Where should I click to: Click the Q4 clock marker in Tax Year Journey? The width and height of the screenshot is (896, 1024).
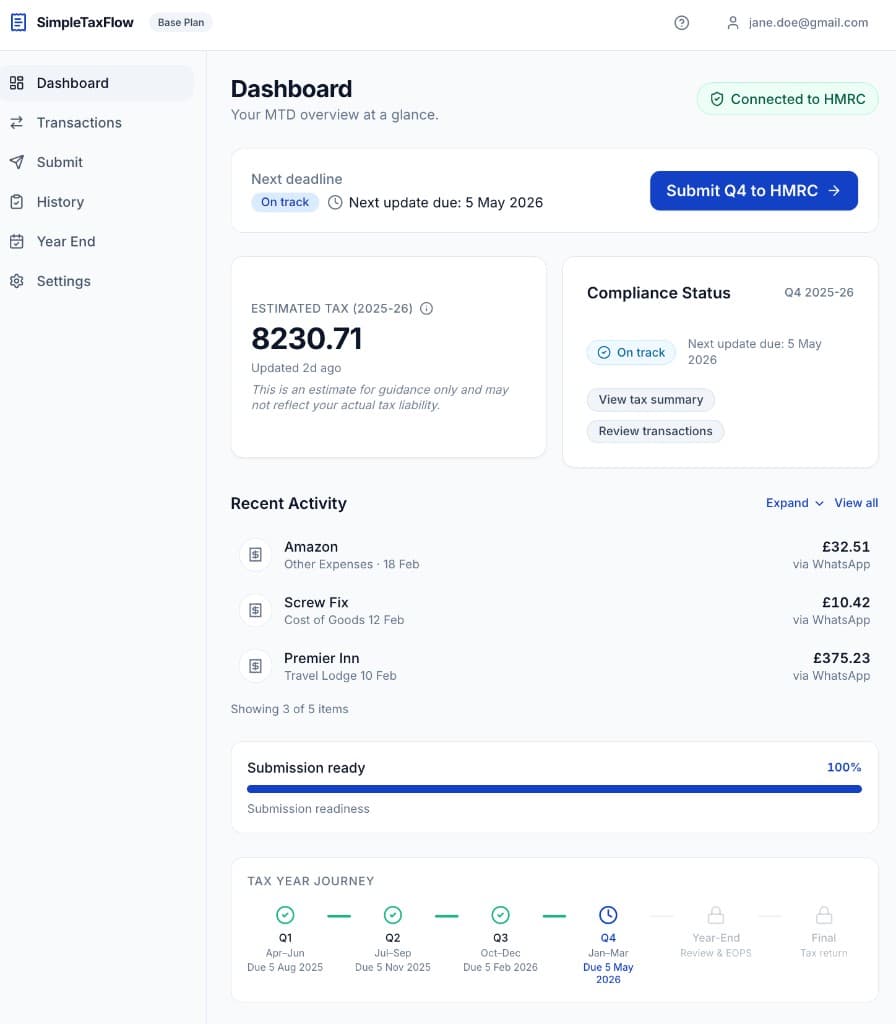coord(608,913)
